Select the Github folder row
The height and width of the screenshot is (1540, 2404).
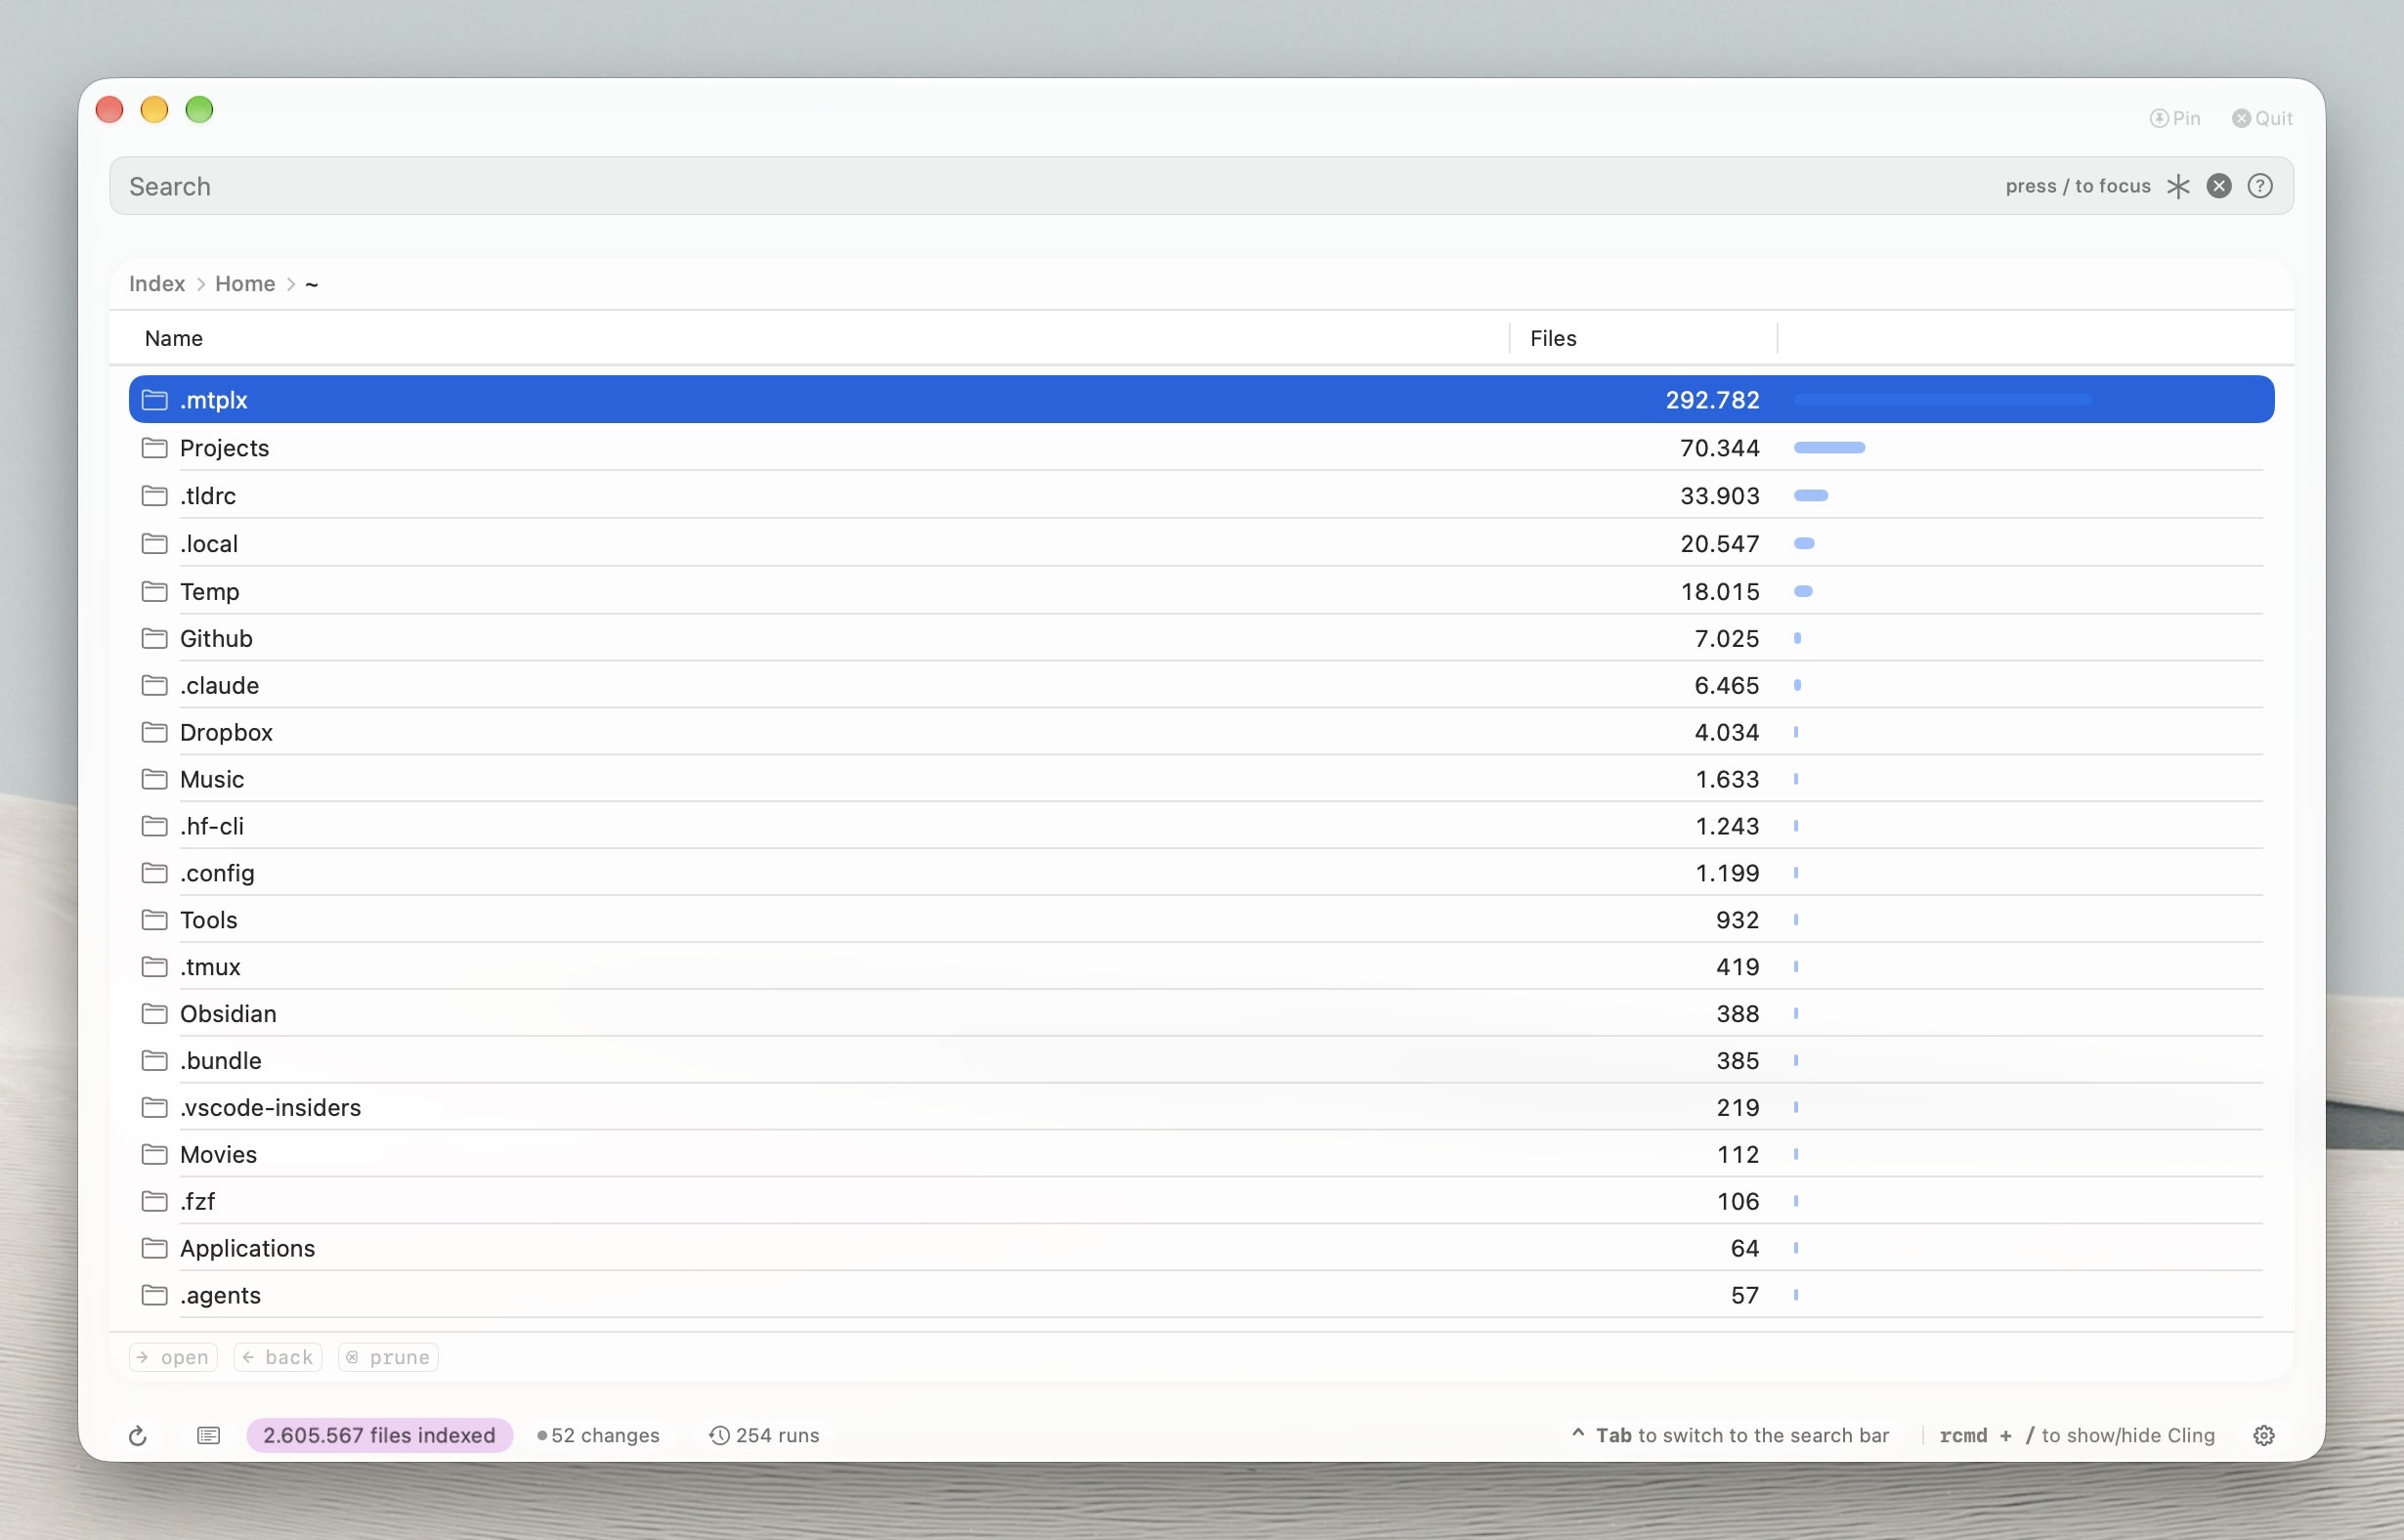coord(1201,638)
